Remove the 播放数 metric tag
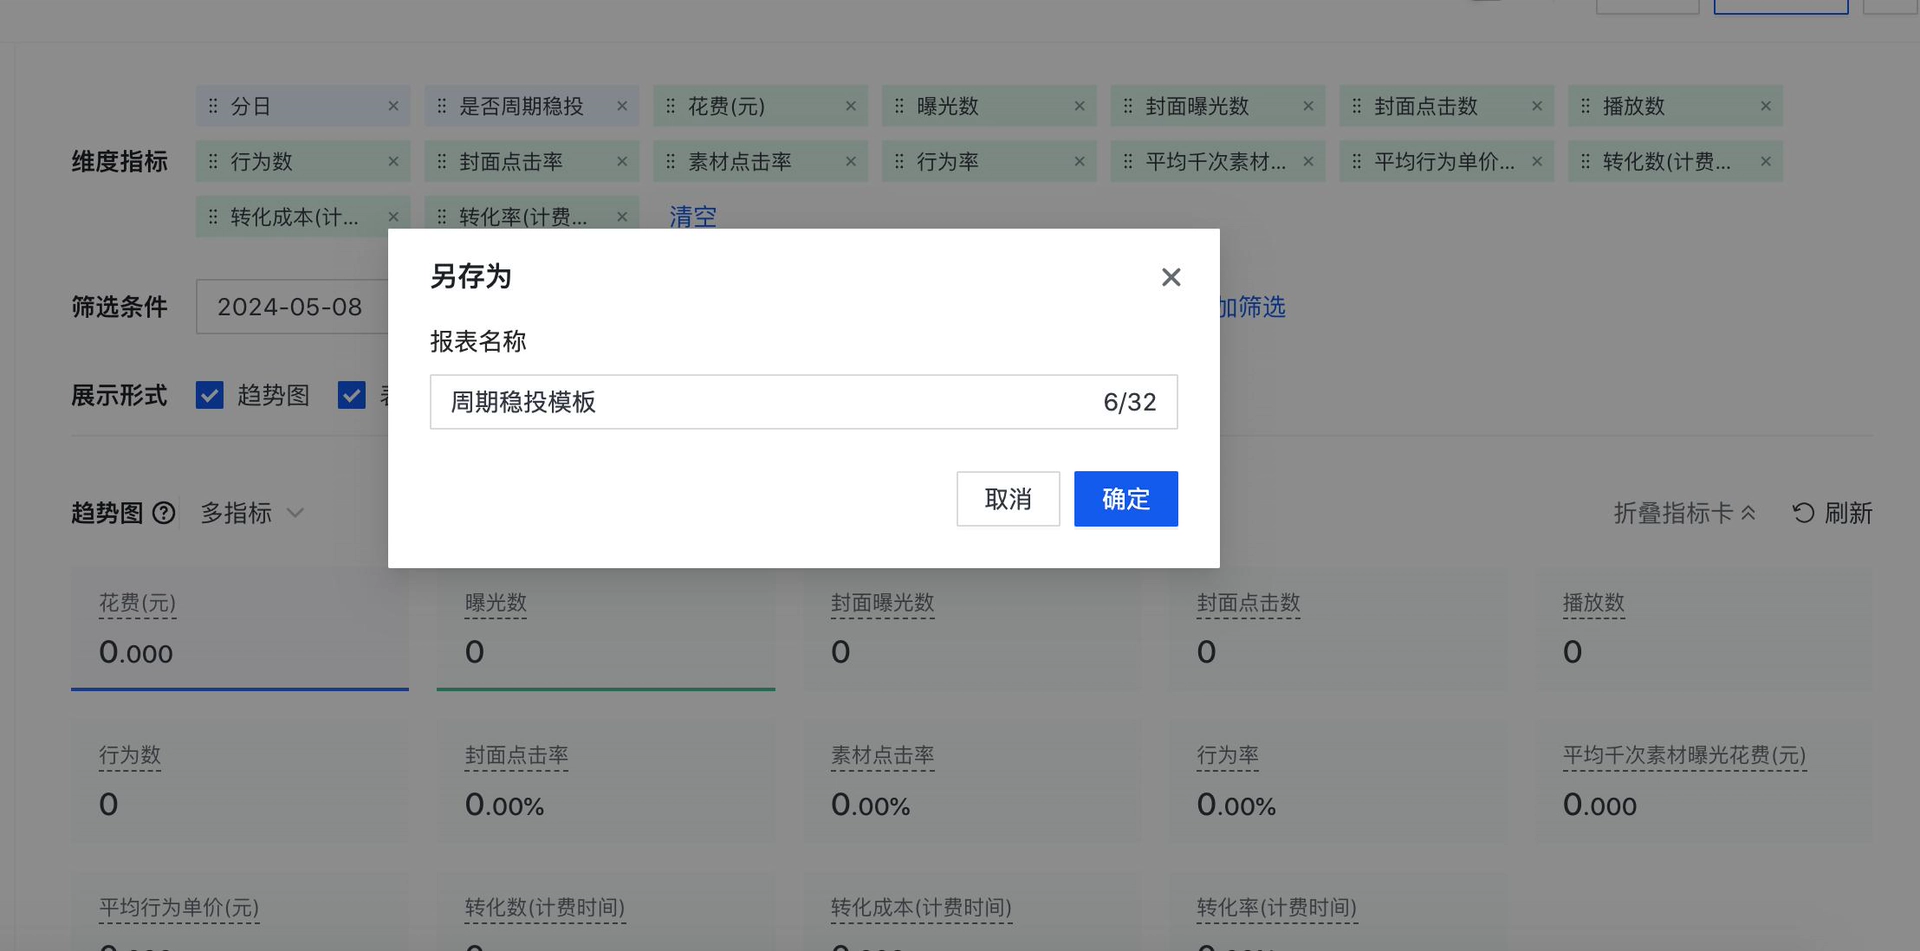This screenshot has height=951, width=1920. pyautogui.click(x=1765, y=105)
